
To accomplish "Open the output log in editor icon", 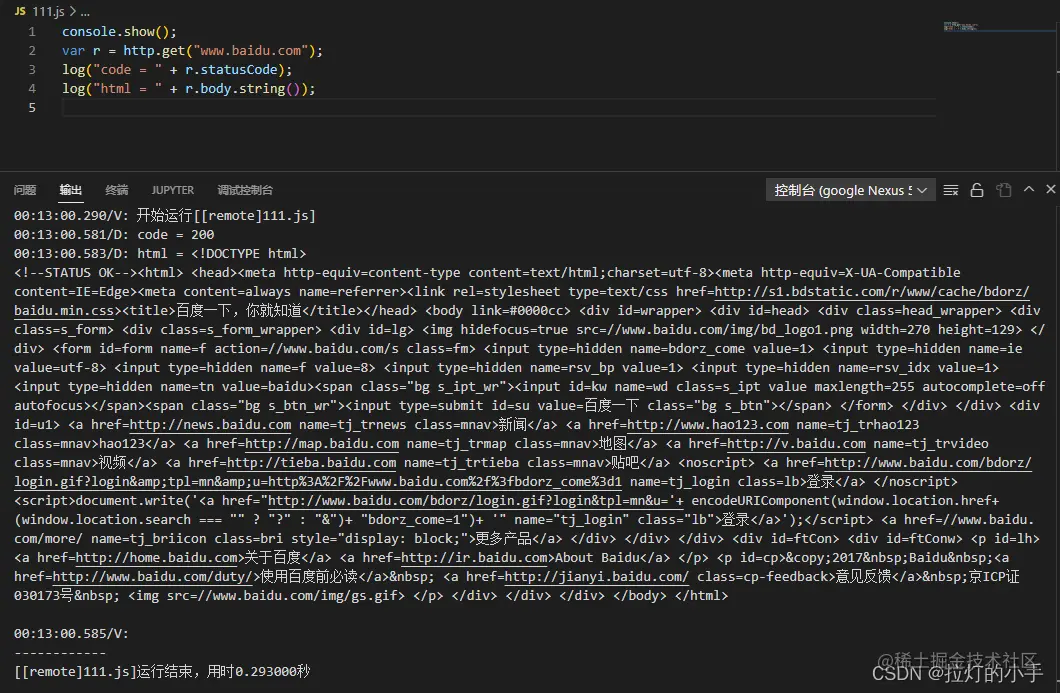I will point(1004,190).
